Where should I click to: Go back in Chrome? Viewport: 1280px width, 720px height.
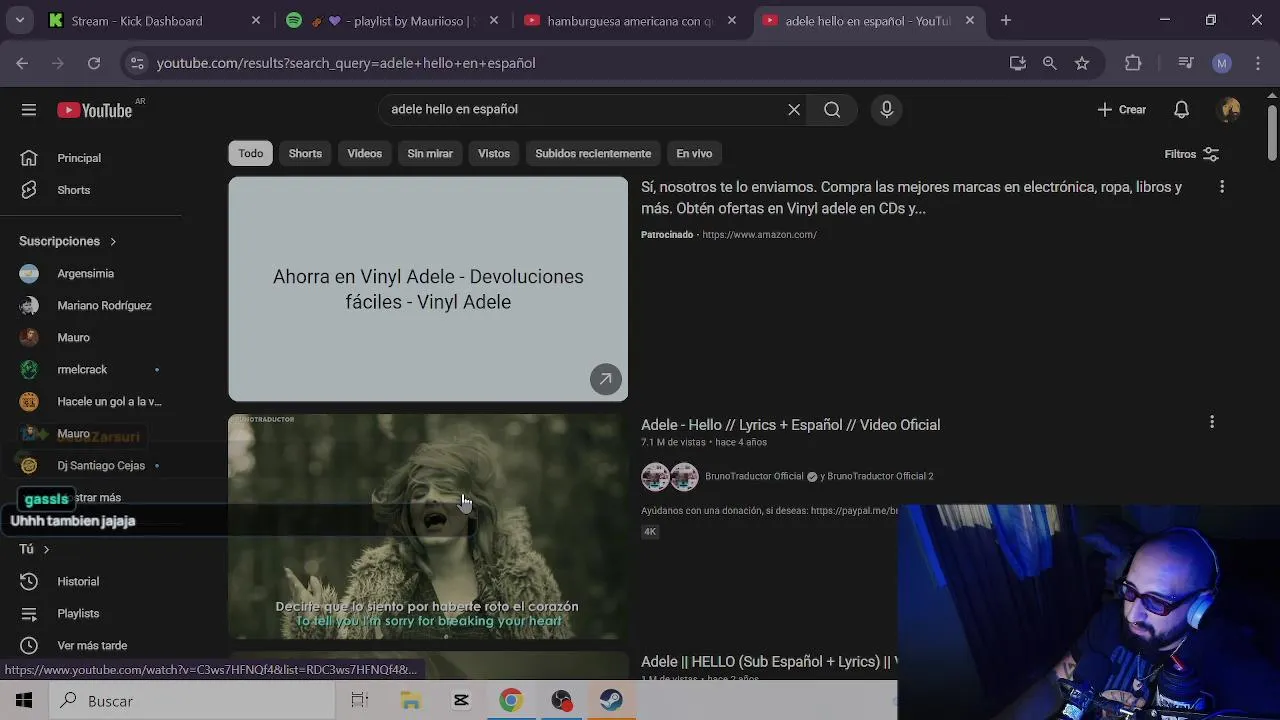pos(22,63)
